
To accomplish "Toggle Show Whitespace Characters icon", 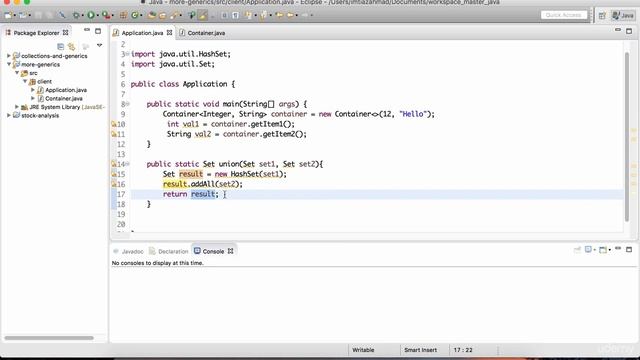I will coord(236,15).
